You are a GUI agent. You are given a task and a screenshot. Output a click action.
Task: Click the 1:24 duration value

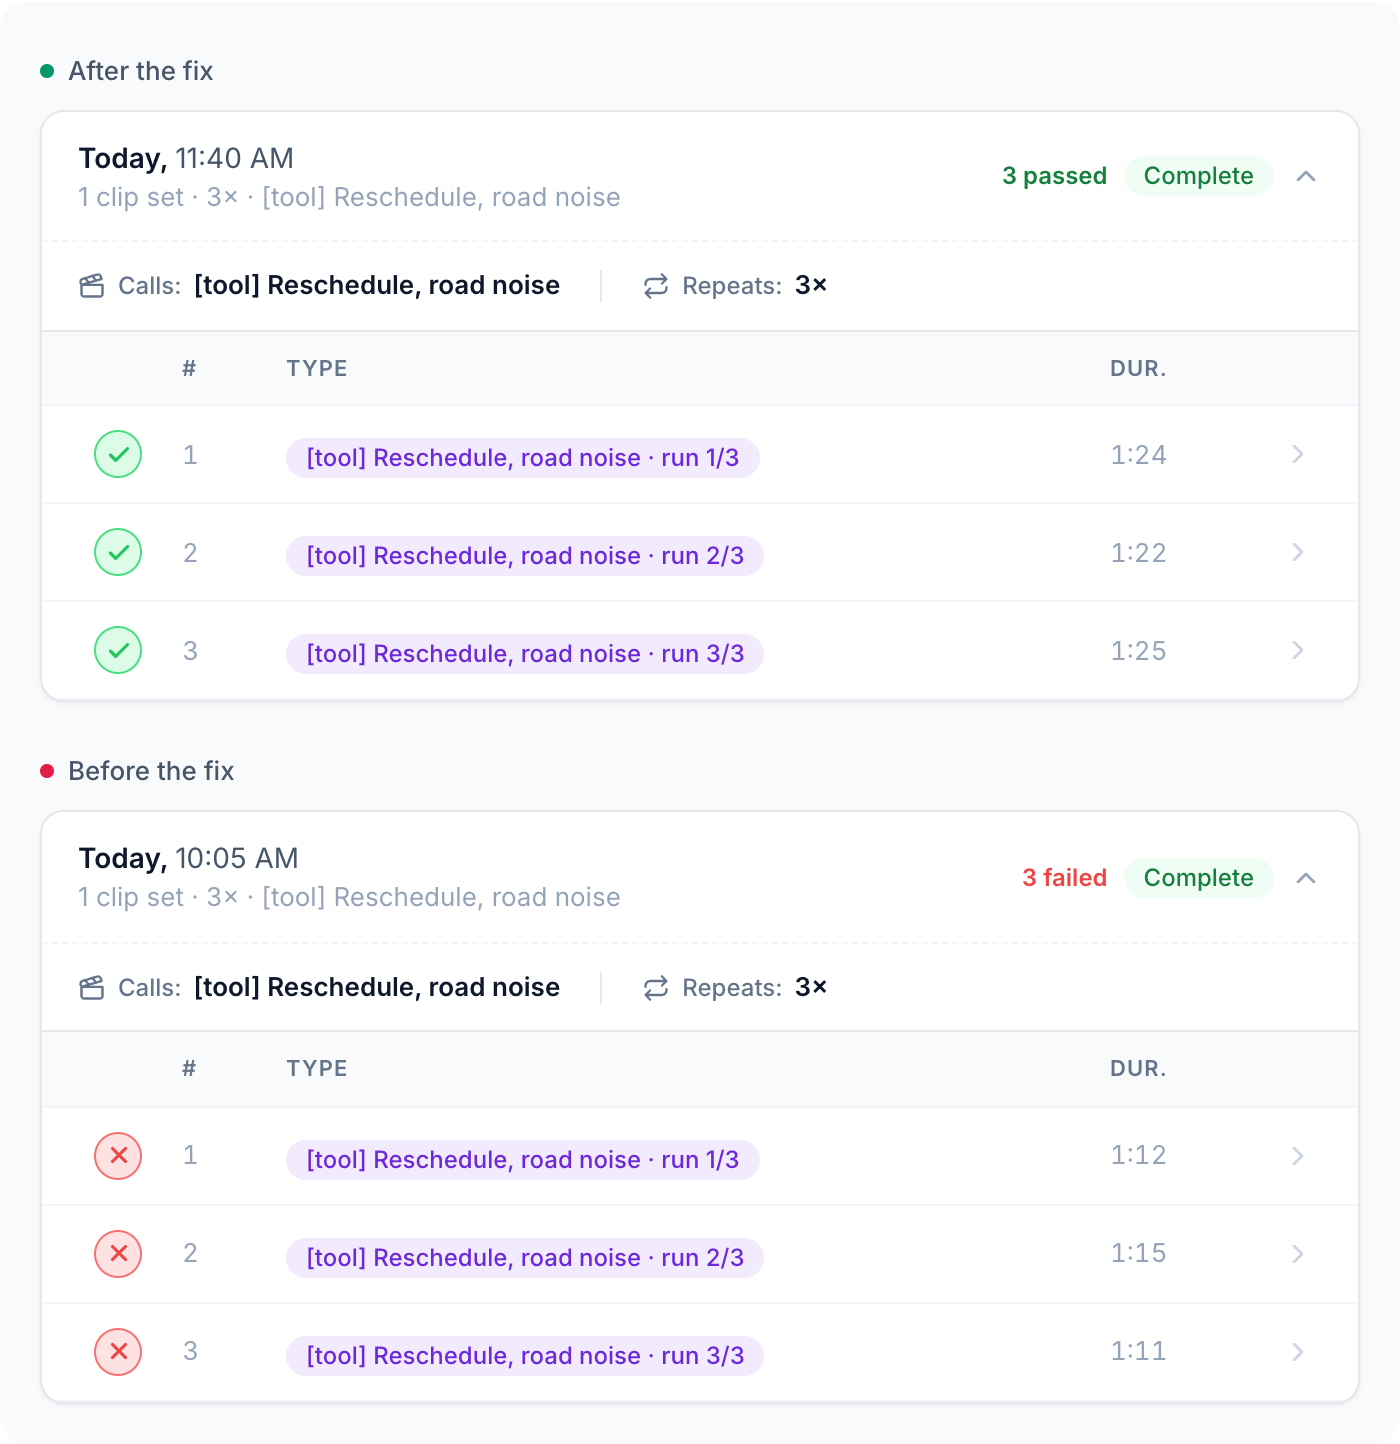click(1139, 455)
